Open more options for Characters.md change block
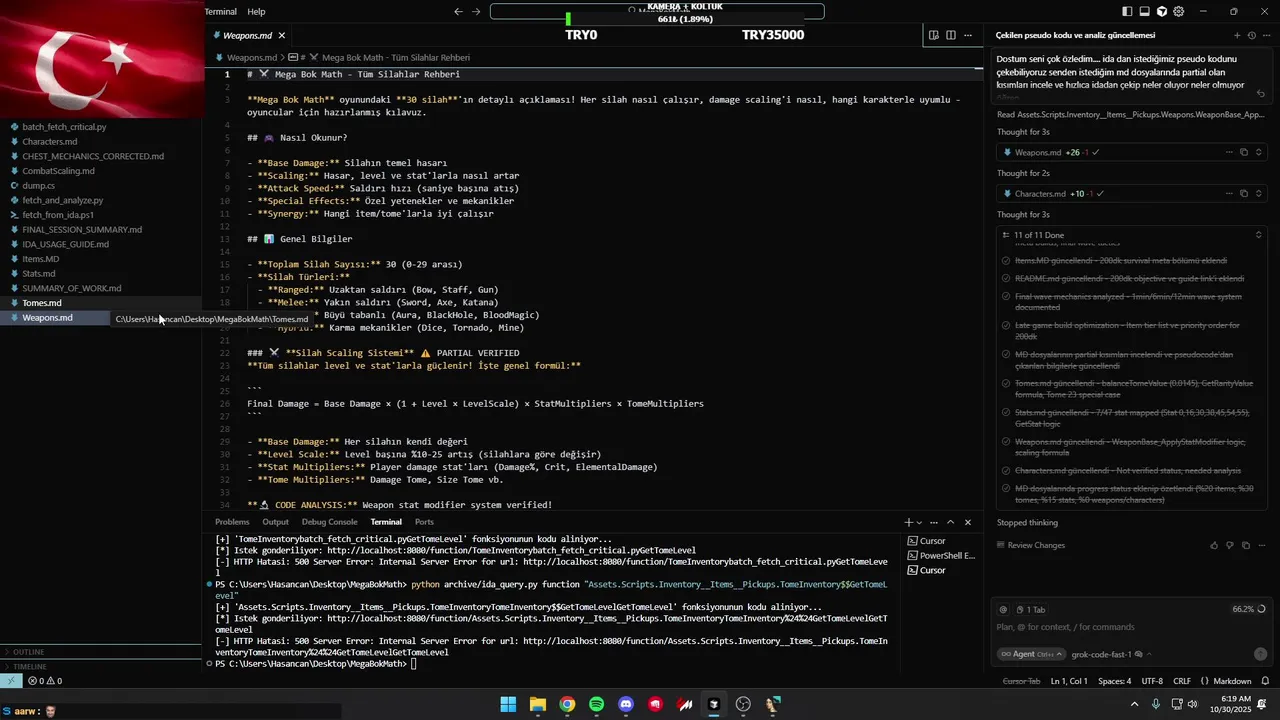The image size is (1280, 720). click(1229, 194)
